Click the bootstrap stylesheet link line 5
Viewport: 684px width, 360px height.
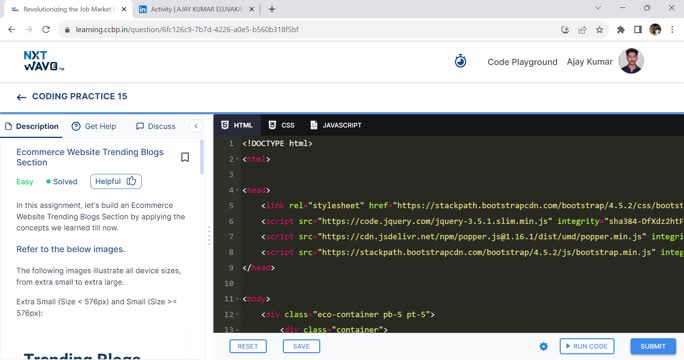tap(472, 206)
